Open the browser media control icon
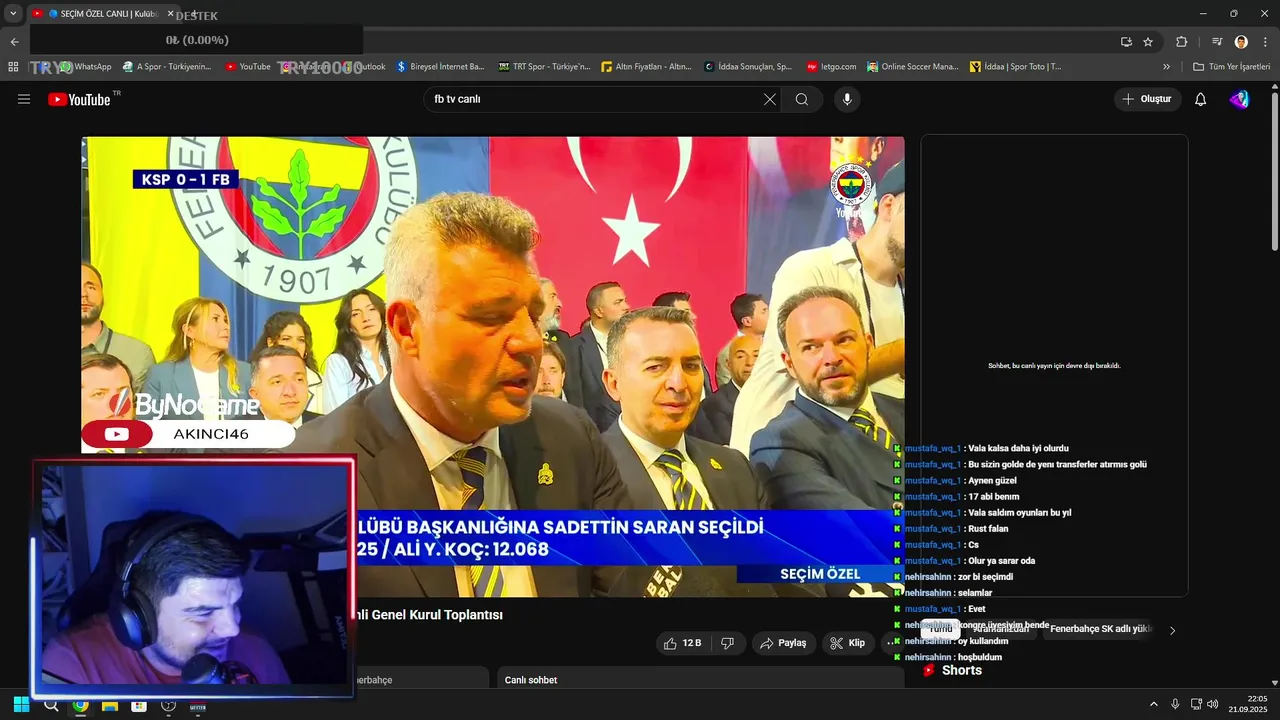Screen dimensions: 1280x720 tap(1217, 42)
